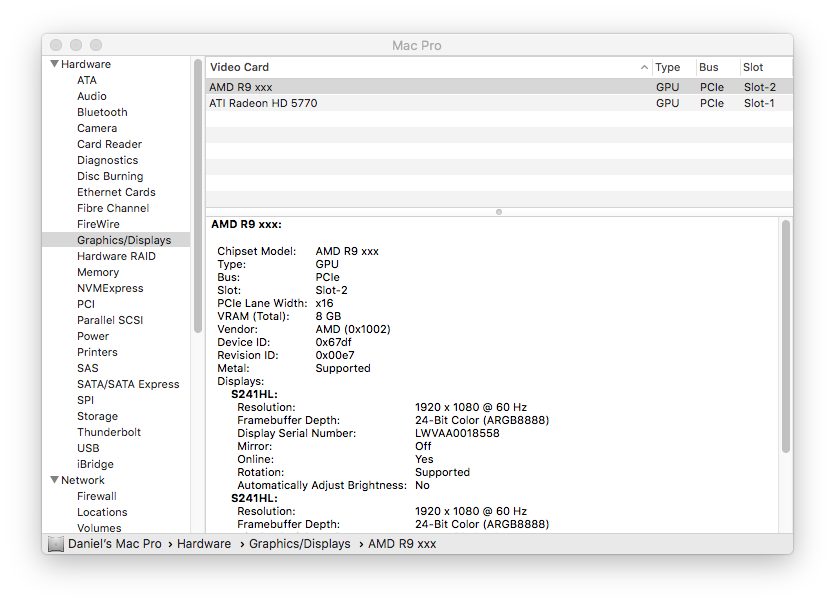This screenshot has height=604, width=835.
Task: Open Parallel SCSI entry
Action: click(110, 320)
